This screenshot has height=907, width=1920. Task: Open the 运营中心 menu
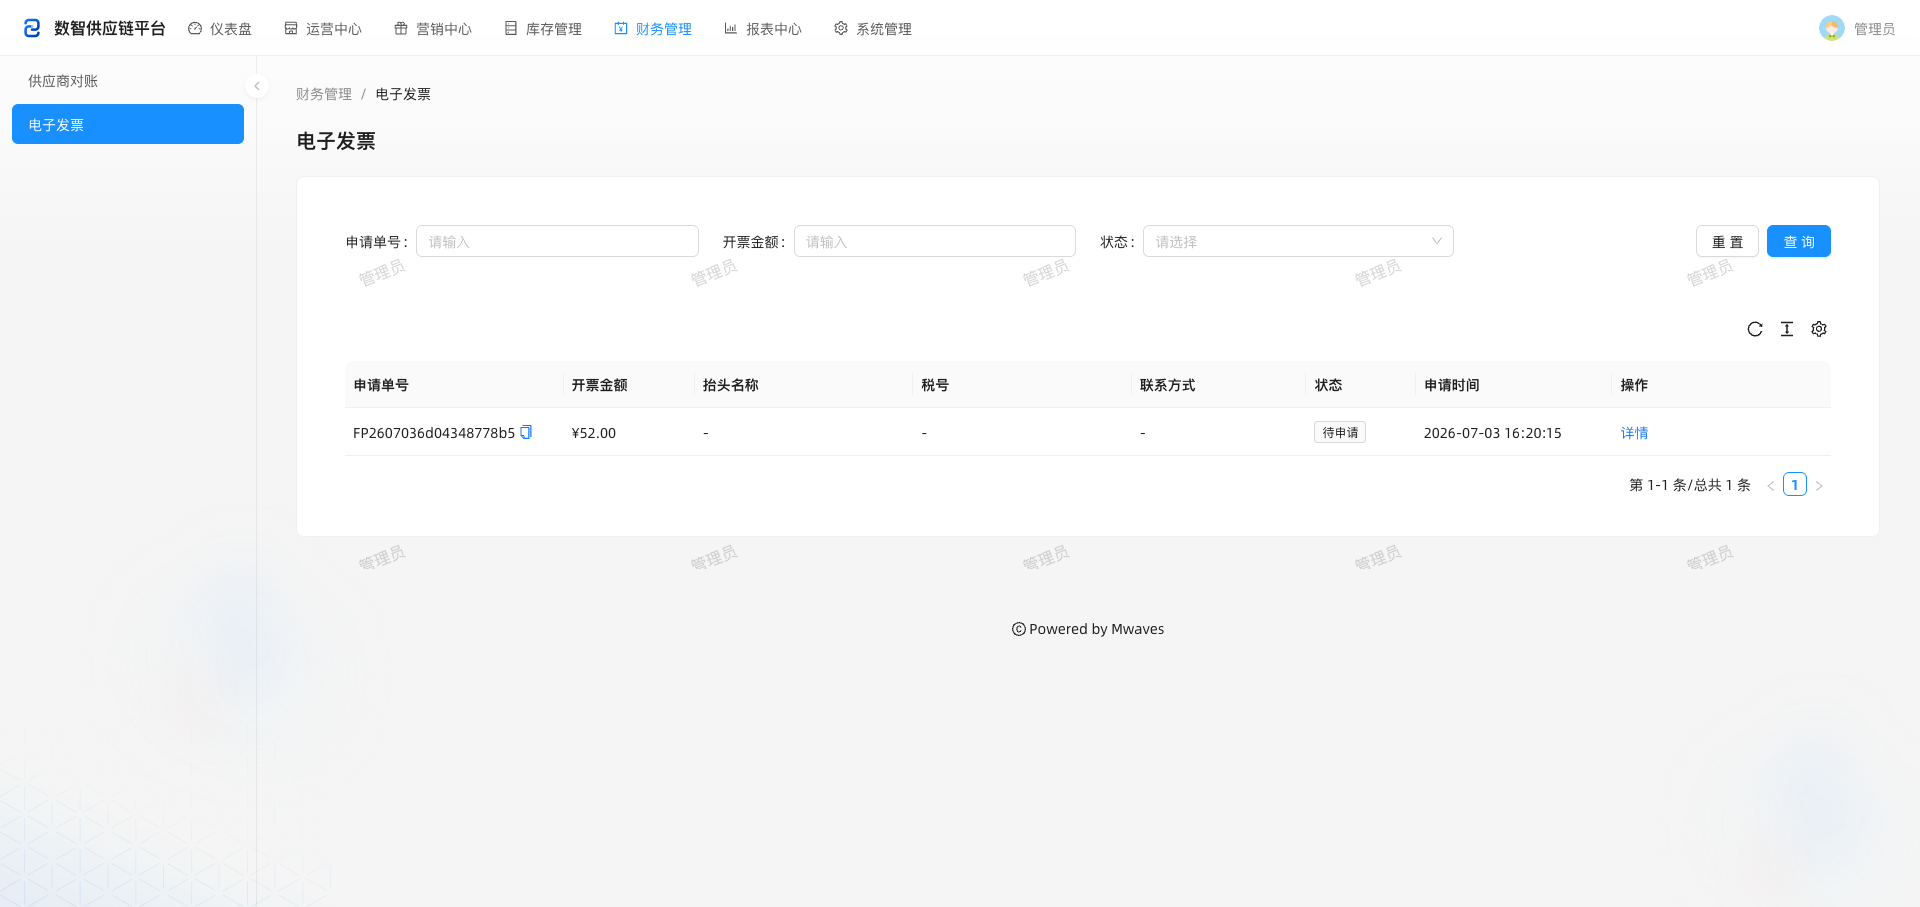tap(323, 29)
